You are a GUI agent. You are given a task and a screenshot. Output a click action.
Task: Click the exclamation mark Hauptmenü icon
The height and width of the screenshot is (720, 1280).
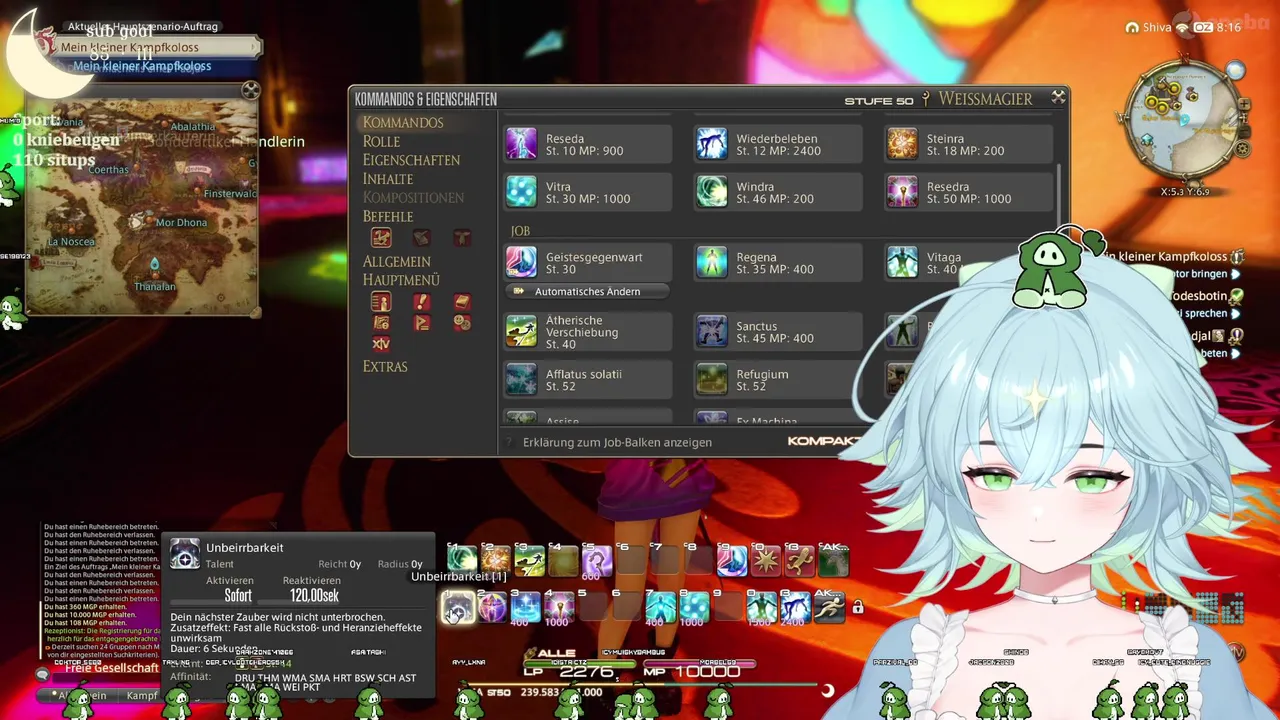coord(421,301)
